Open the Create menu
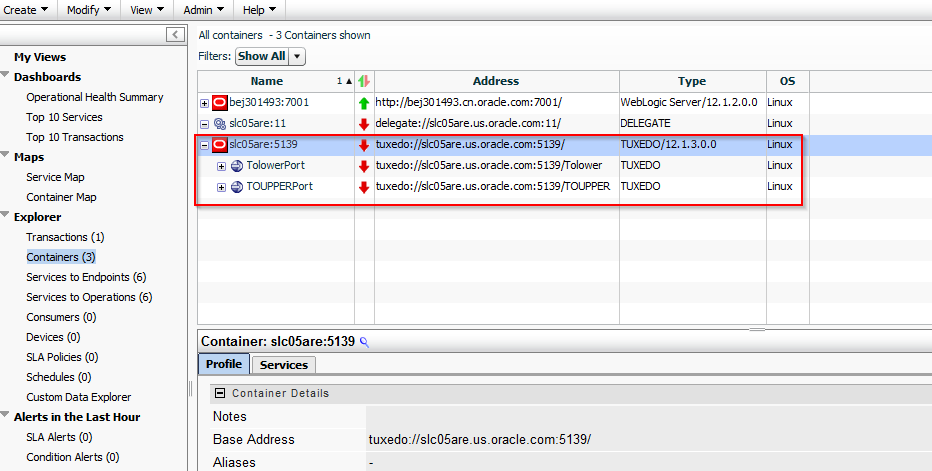This screenshot has height=471, width=932. [x=26, y=10]
